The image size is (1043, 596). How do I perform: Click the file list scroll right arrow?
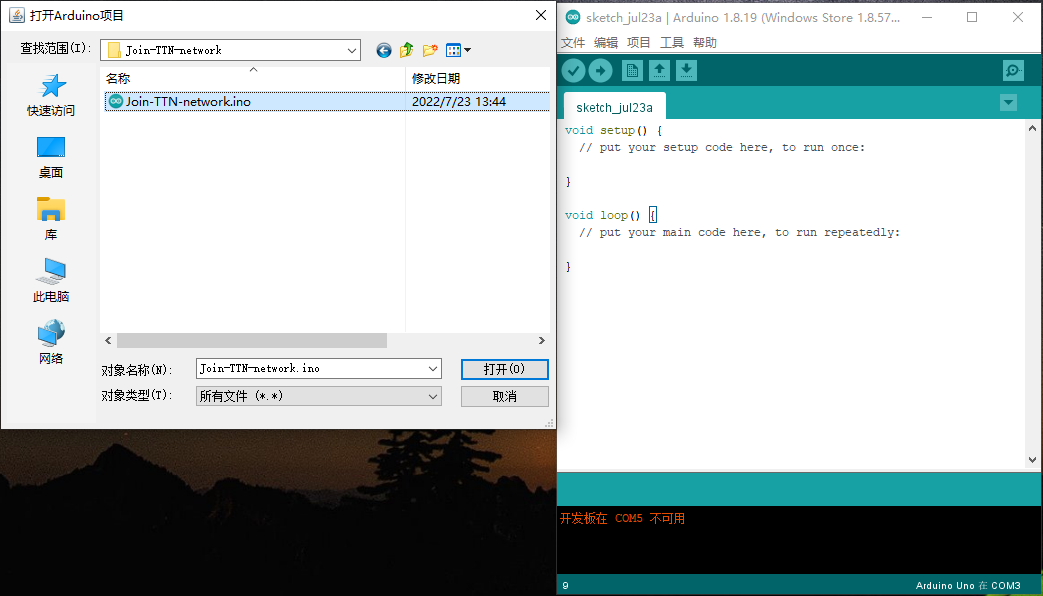click(x=541, y=341)
